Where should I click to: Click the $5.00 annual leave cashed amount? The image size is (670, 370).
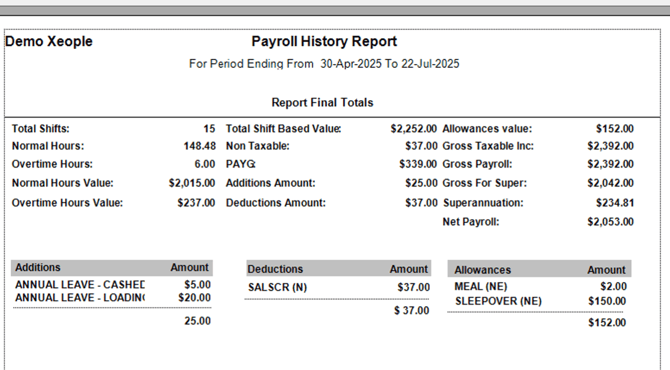197,285
